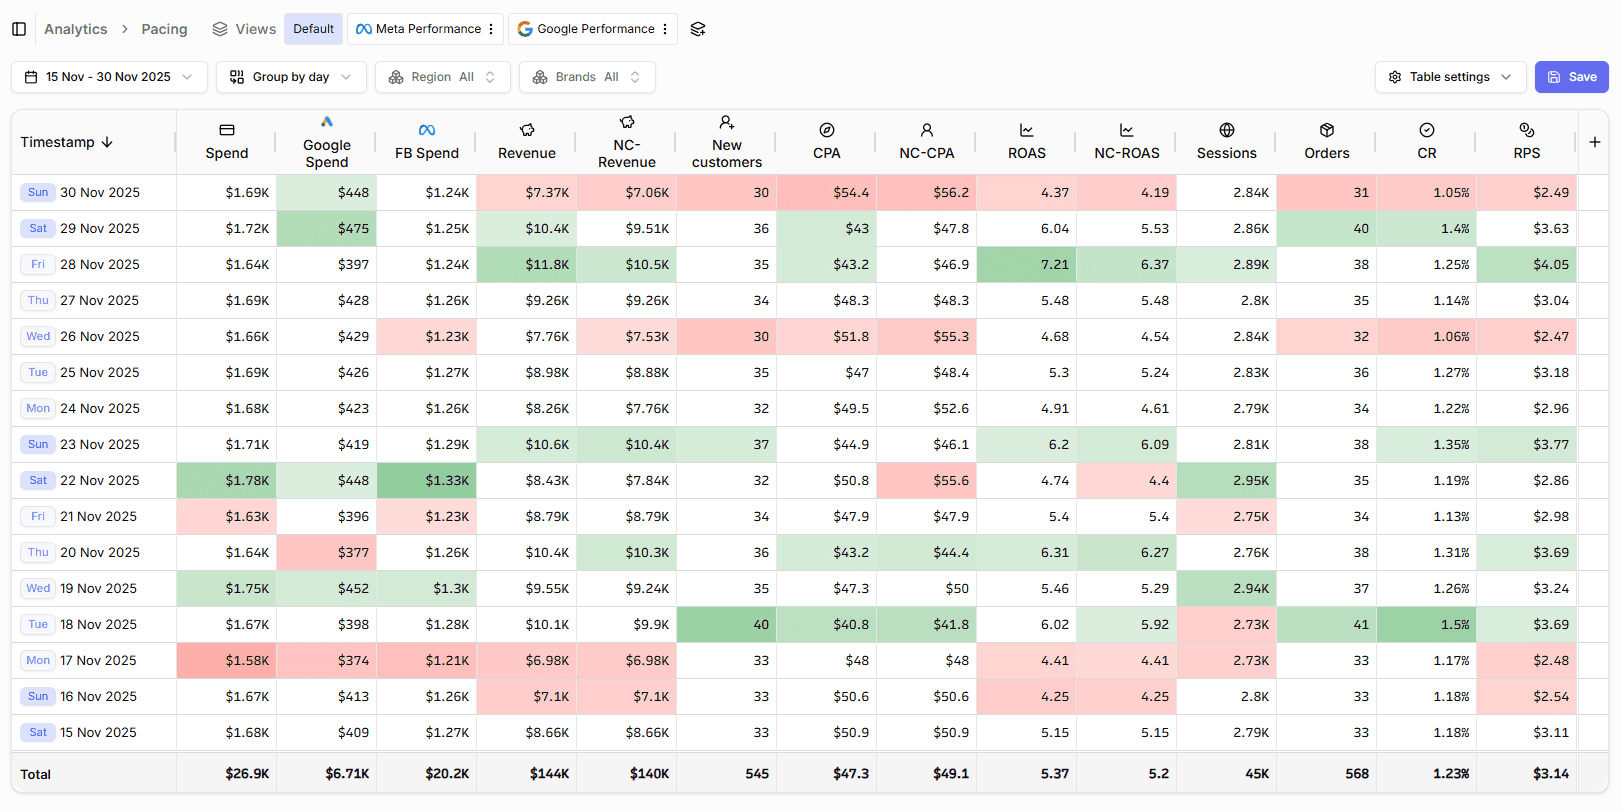Screen dimensions: 1622x810
Task: Expand the Group by day dropdown
Action: [x=291, y=77]
